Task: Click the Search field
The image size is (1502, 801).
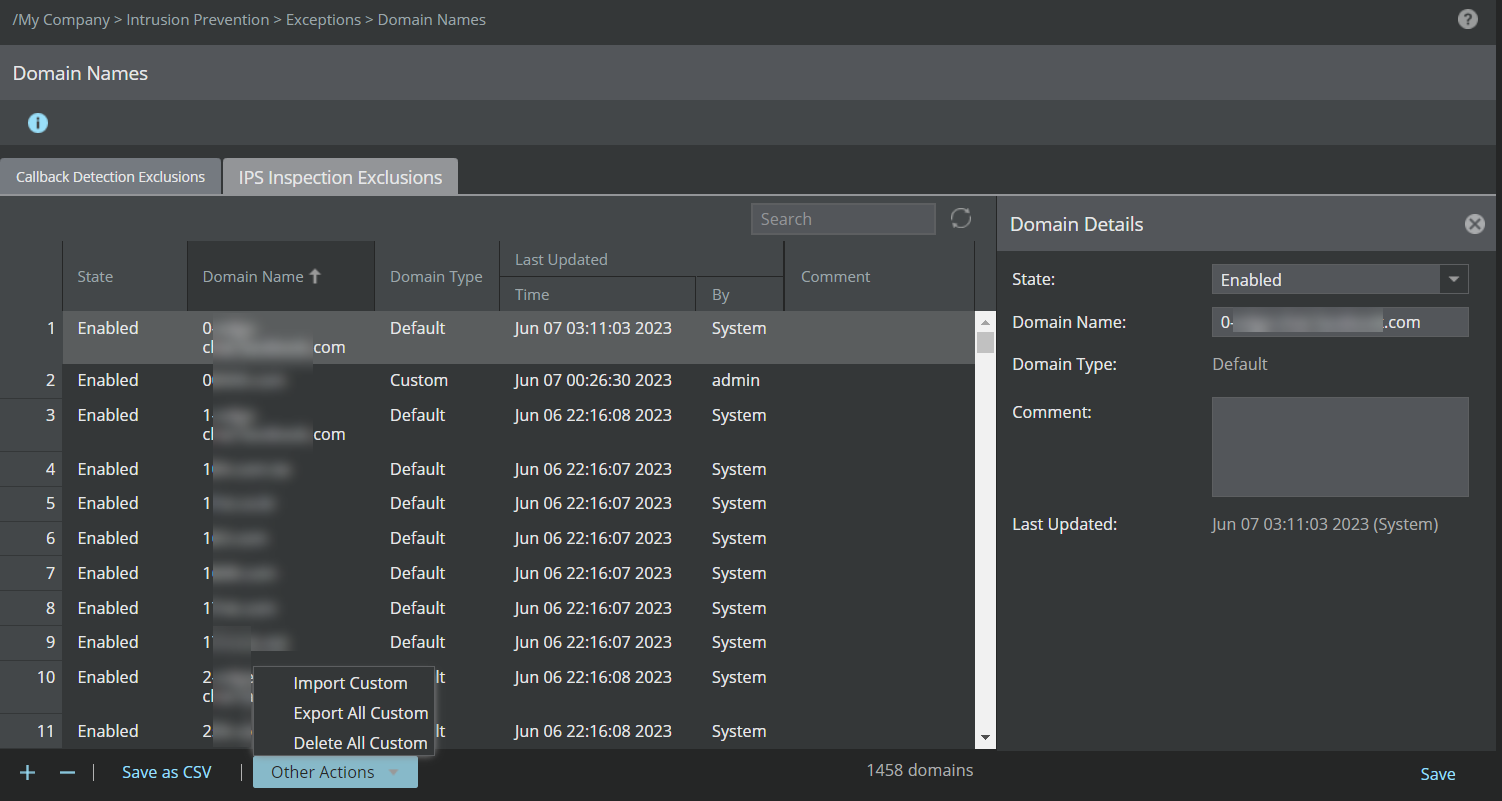Action: coord(843,219)
